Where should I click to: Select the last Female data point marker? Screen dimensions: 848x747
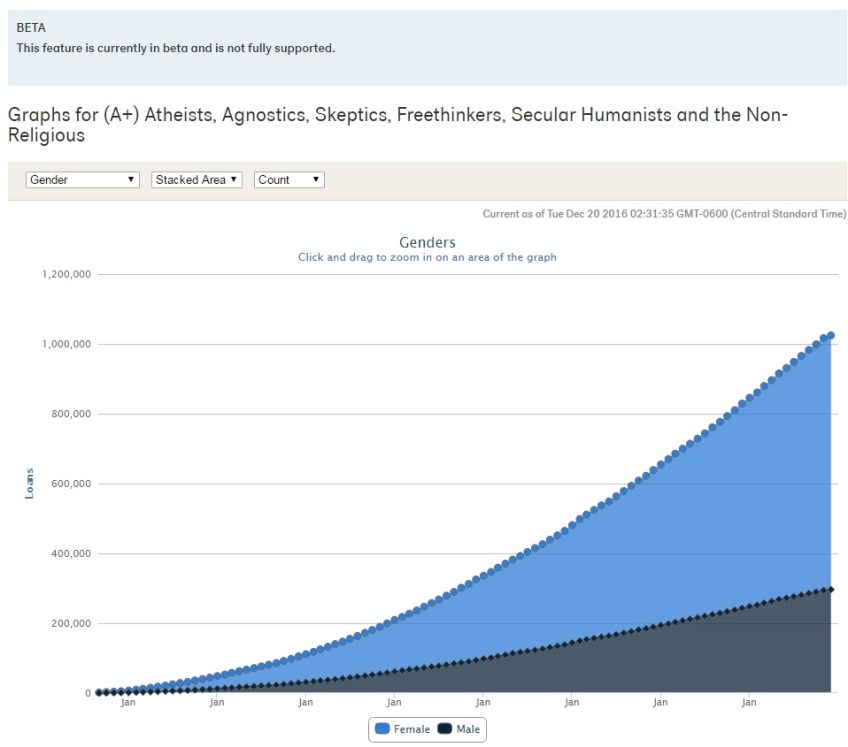(830, 336)
